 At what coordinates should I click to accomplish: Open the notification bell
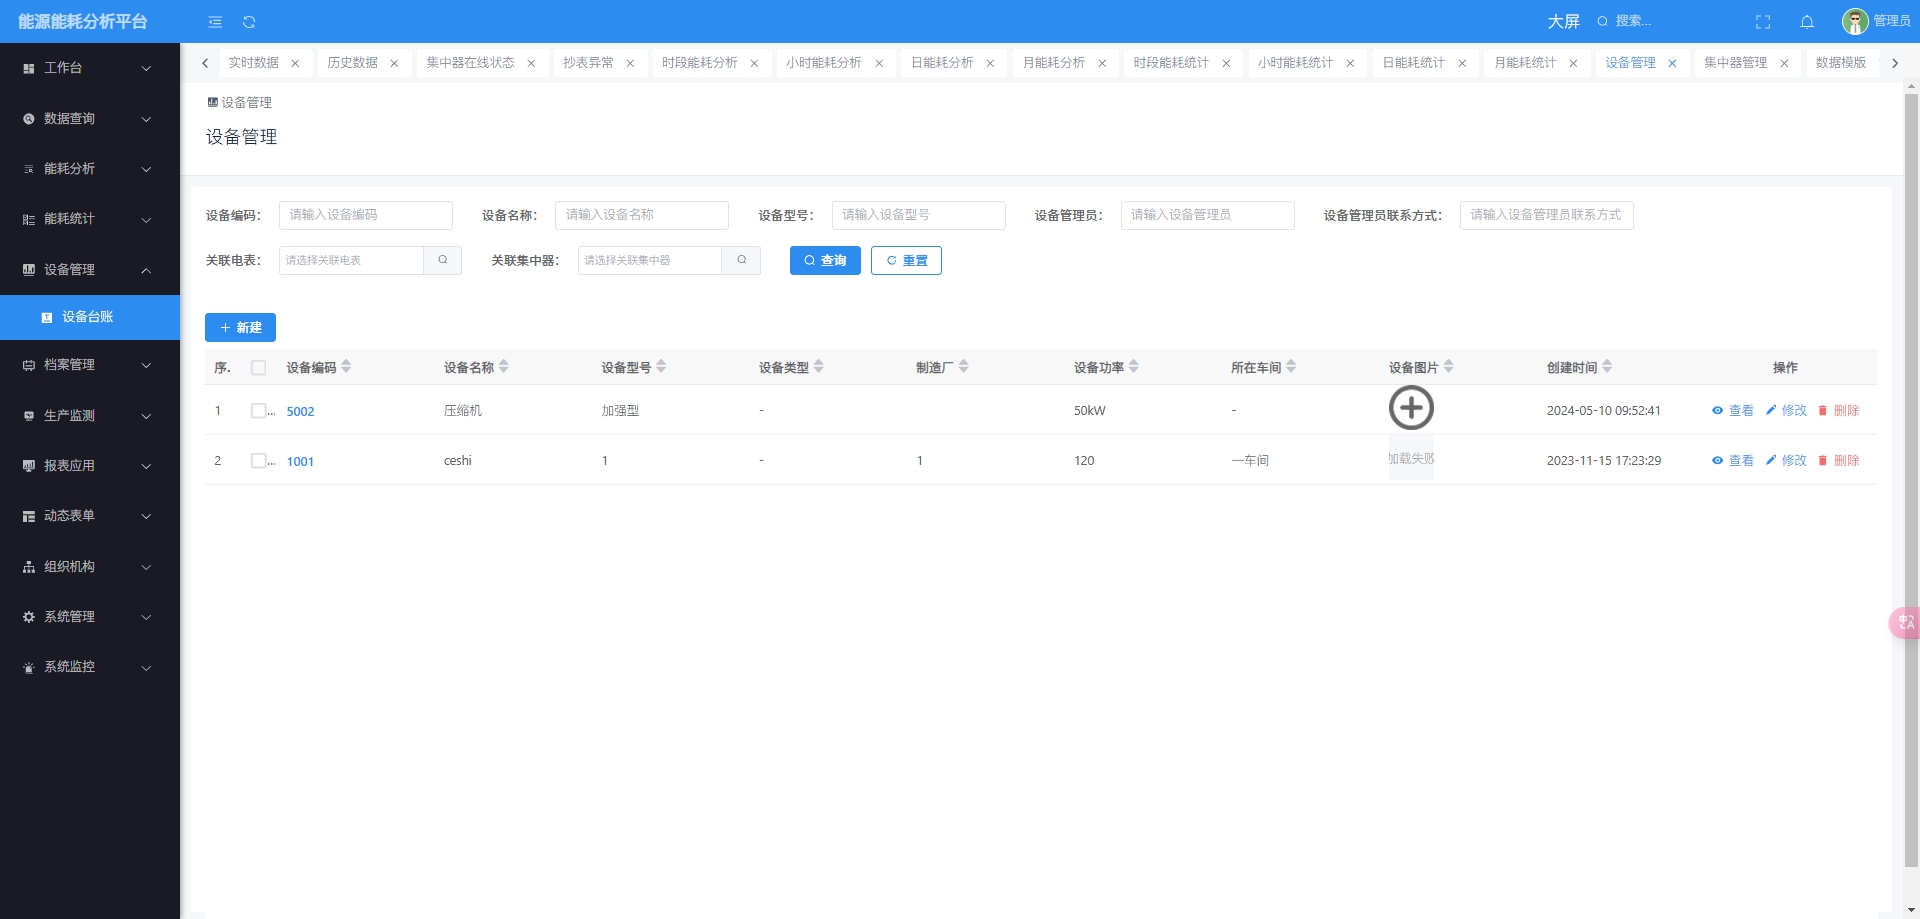point(1807,22)
